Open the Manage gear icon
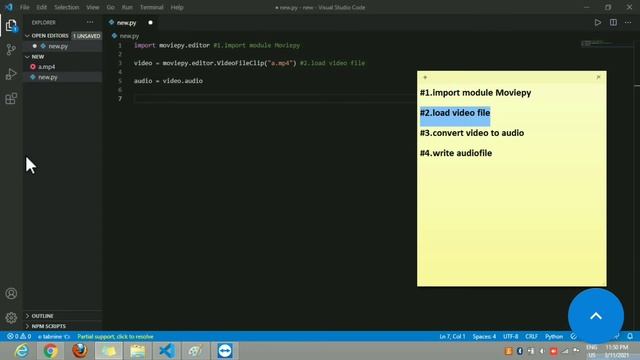This screenshot has height=360, width=640. (11, 318)
